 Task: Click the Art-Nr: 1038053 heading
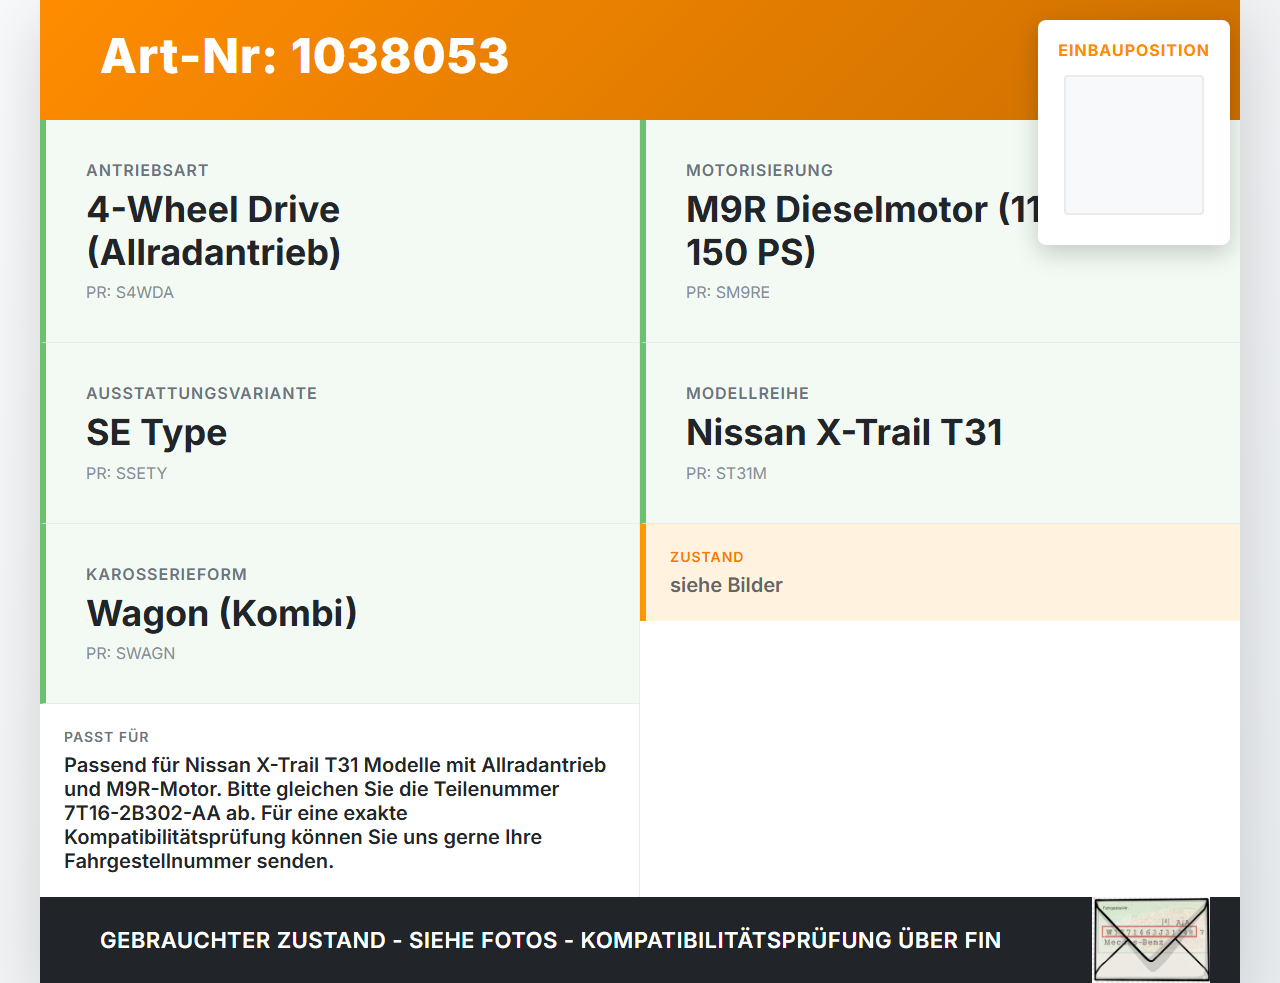[305, 56]
